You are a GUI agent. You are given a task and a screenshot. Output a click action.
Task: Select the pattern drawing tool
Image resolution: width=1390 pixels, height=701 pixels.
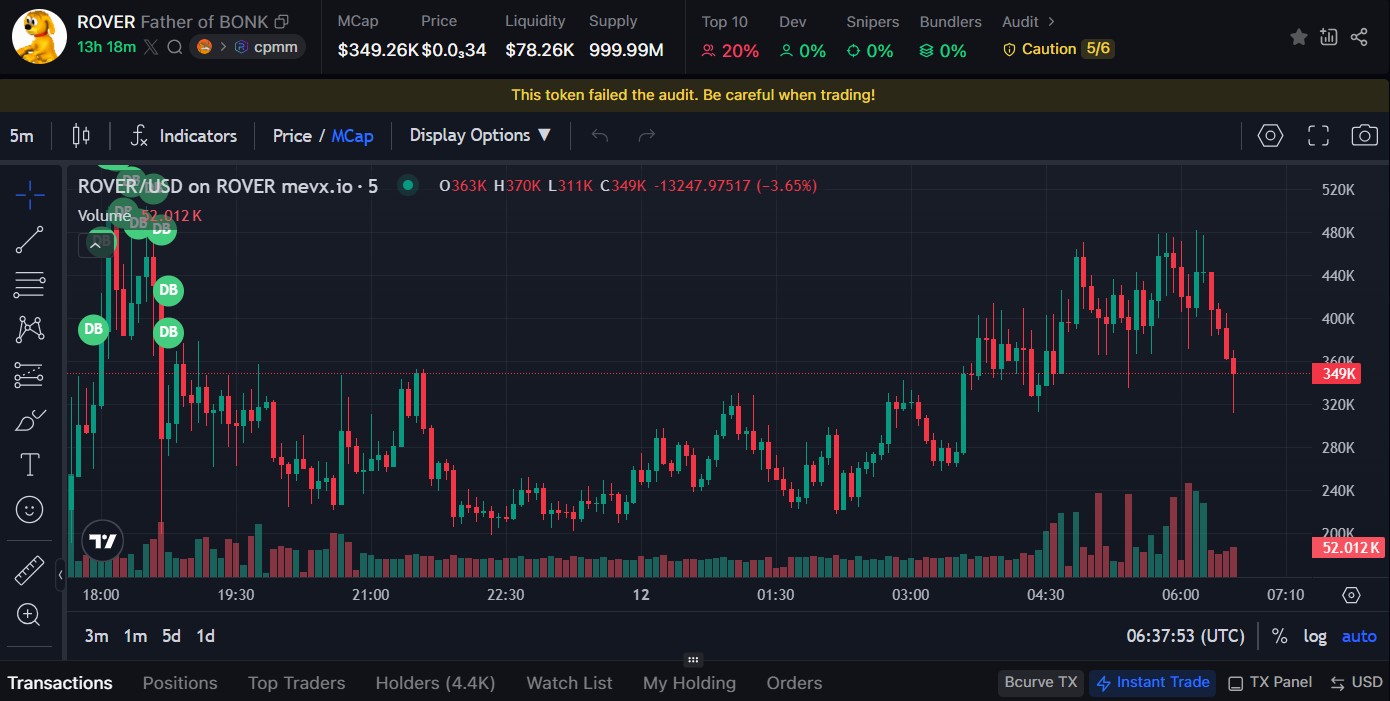click(30, 329)
